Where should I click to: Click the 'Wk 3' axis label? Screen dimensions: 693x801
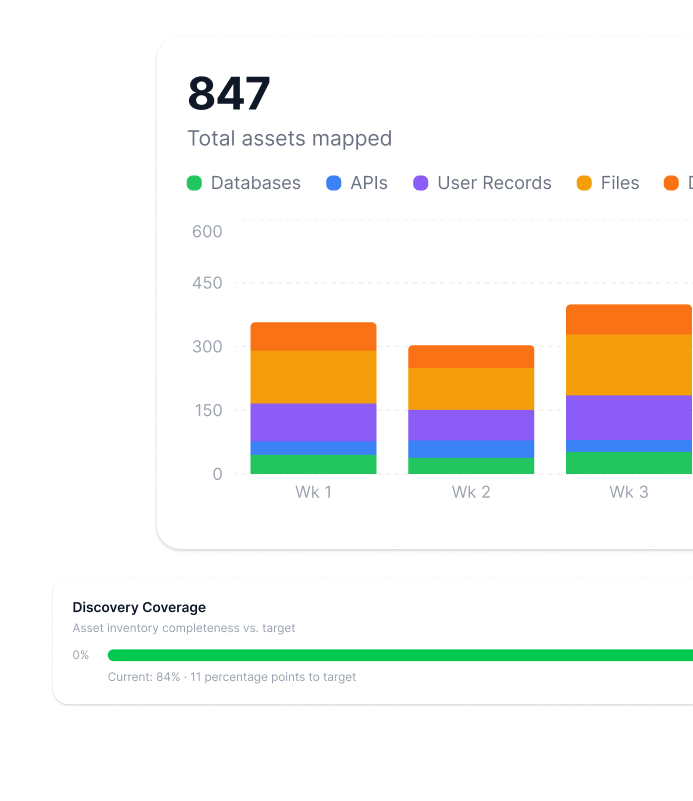click(629, 492)
